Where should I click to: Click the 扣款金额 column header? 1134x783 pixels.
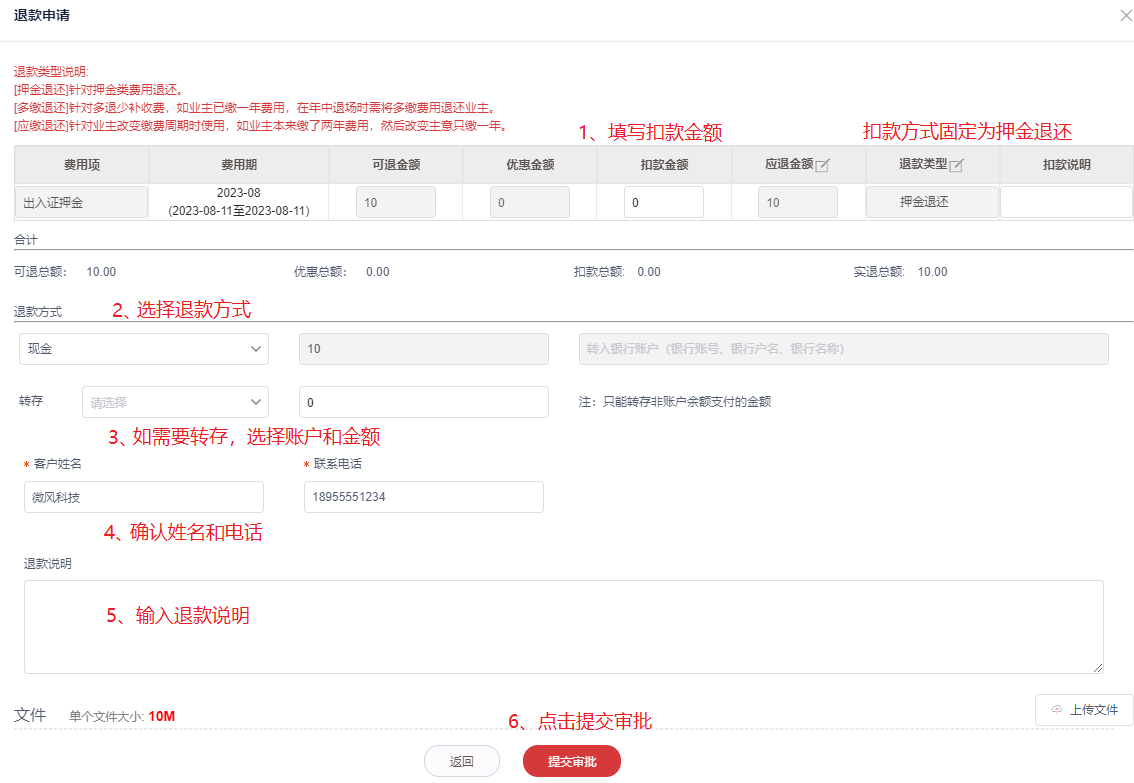point(664,165)
